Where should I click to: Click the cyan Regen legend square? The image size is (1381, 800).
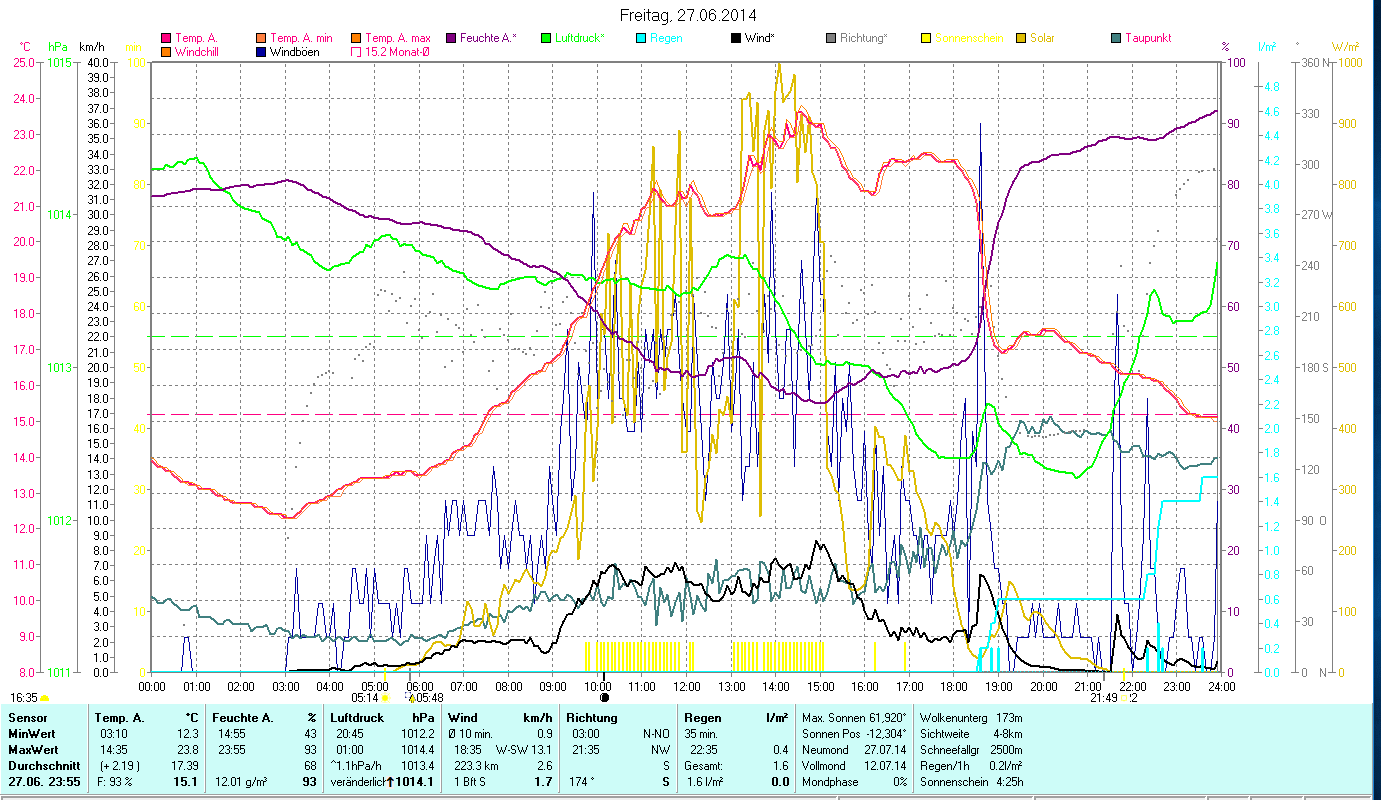(640, 38)
